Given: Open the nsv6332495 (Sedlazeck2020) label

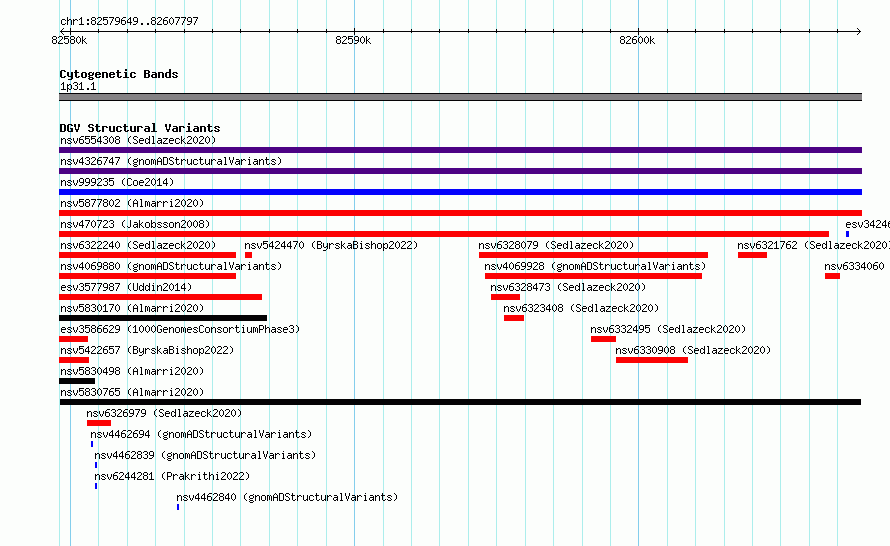Looking at the screenshot, I should [x=668, y=329].
